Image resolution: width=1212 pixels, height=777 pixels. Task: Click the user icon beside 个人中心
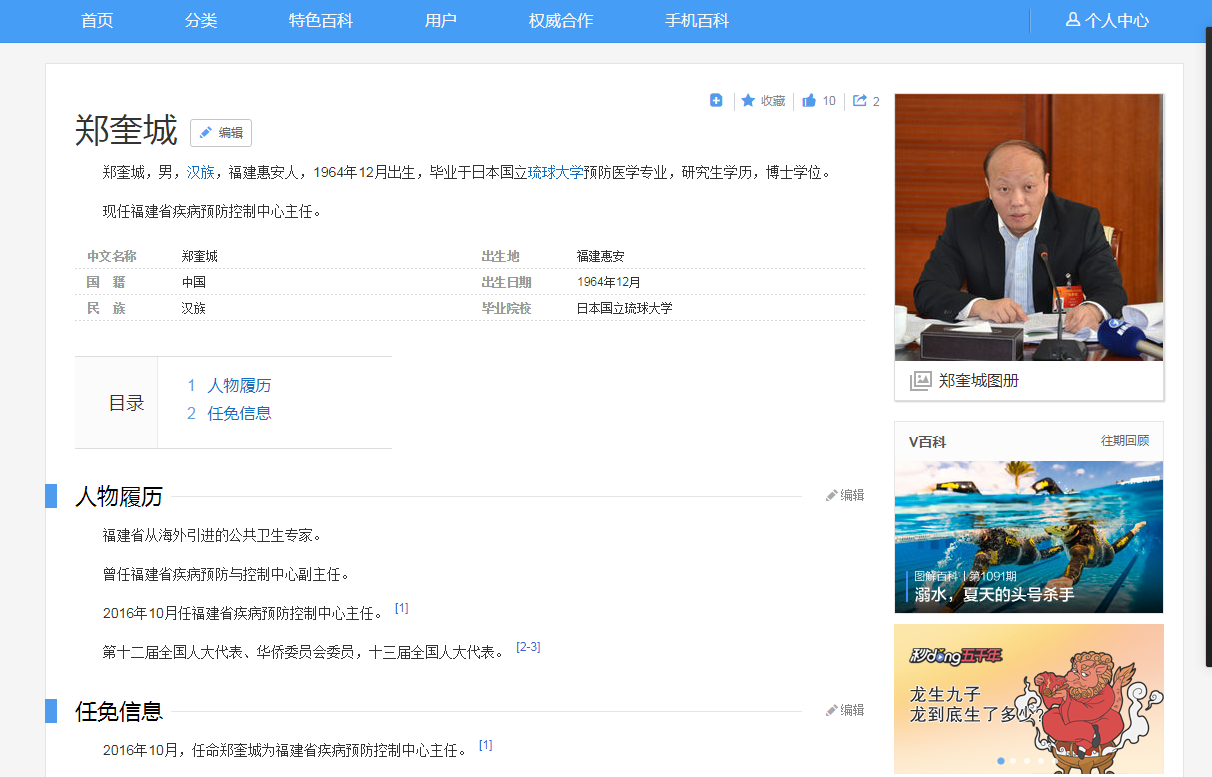tap(1073, 20)
